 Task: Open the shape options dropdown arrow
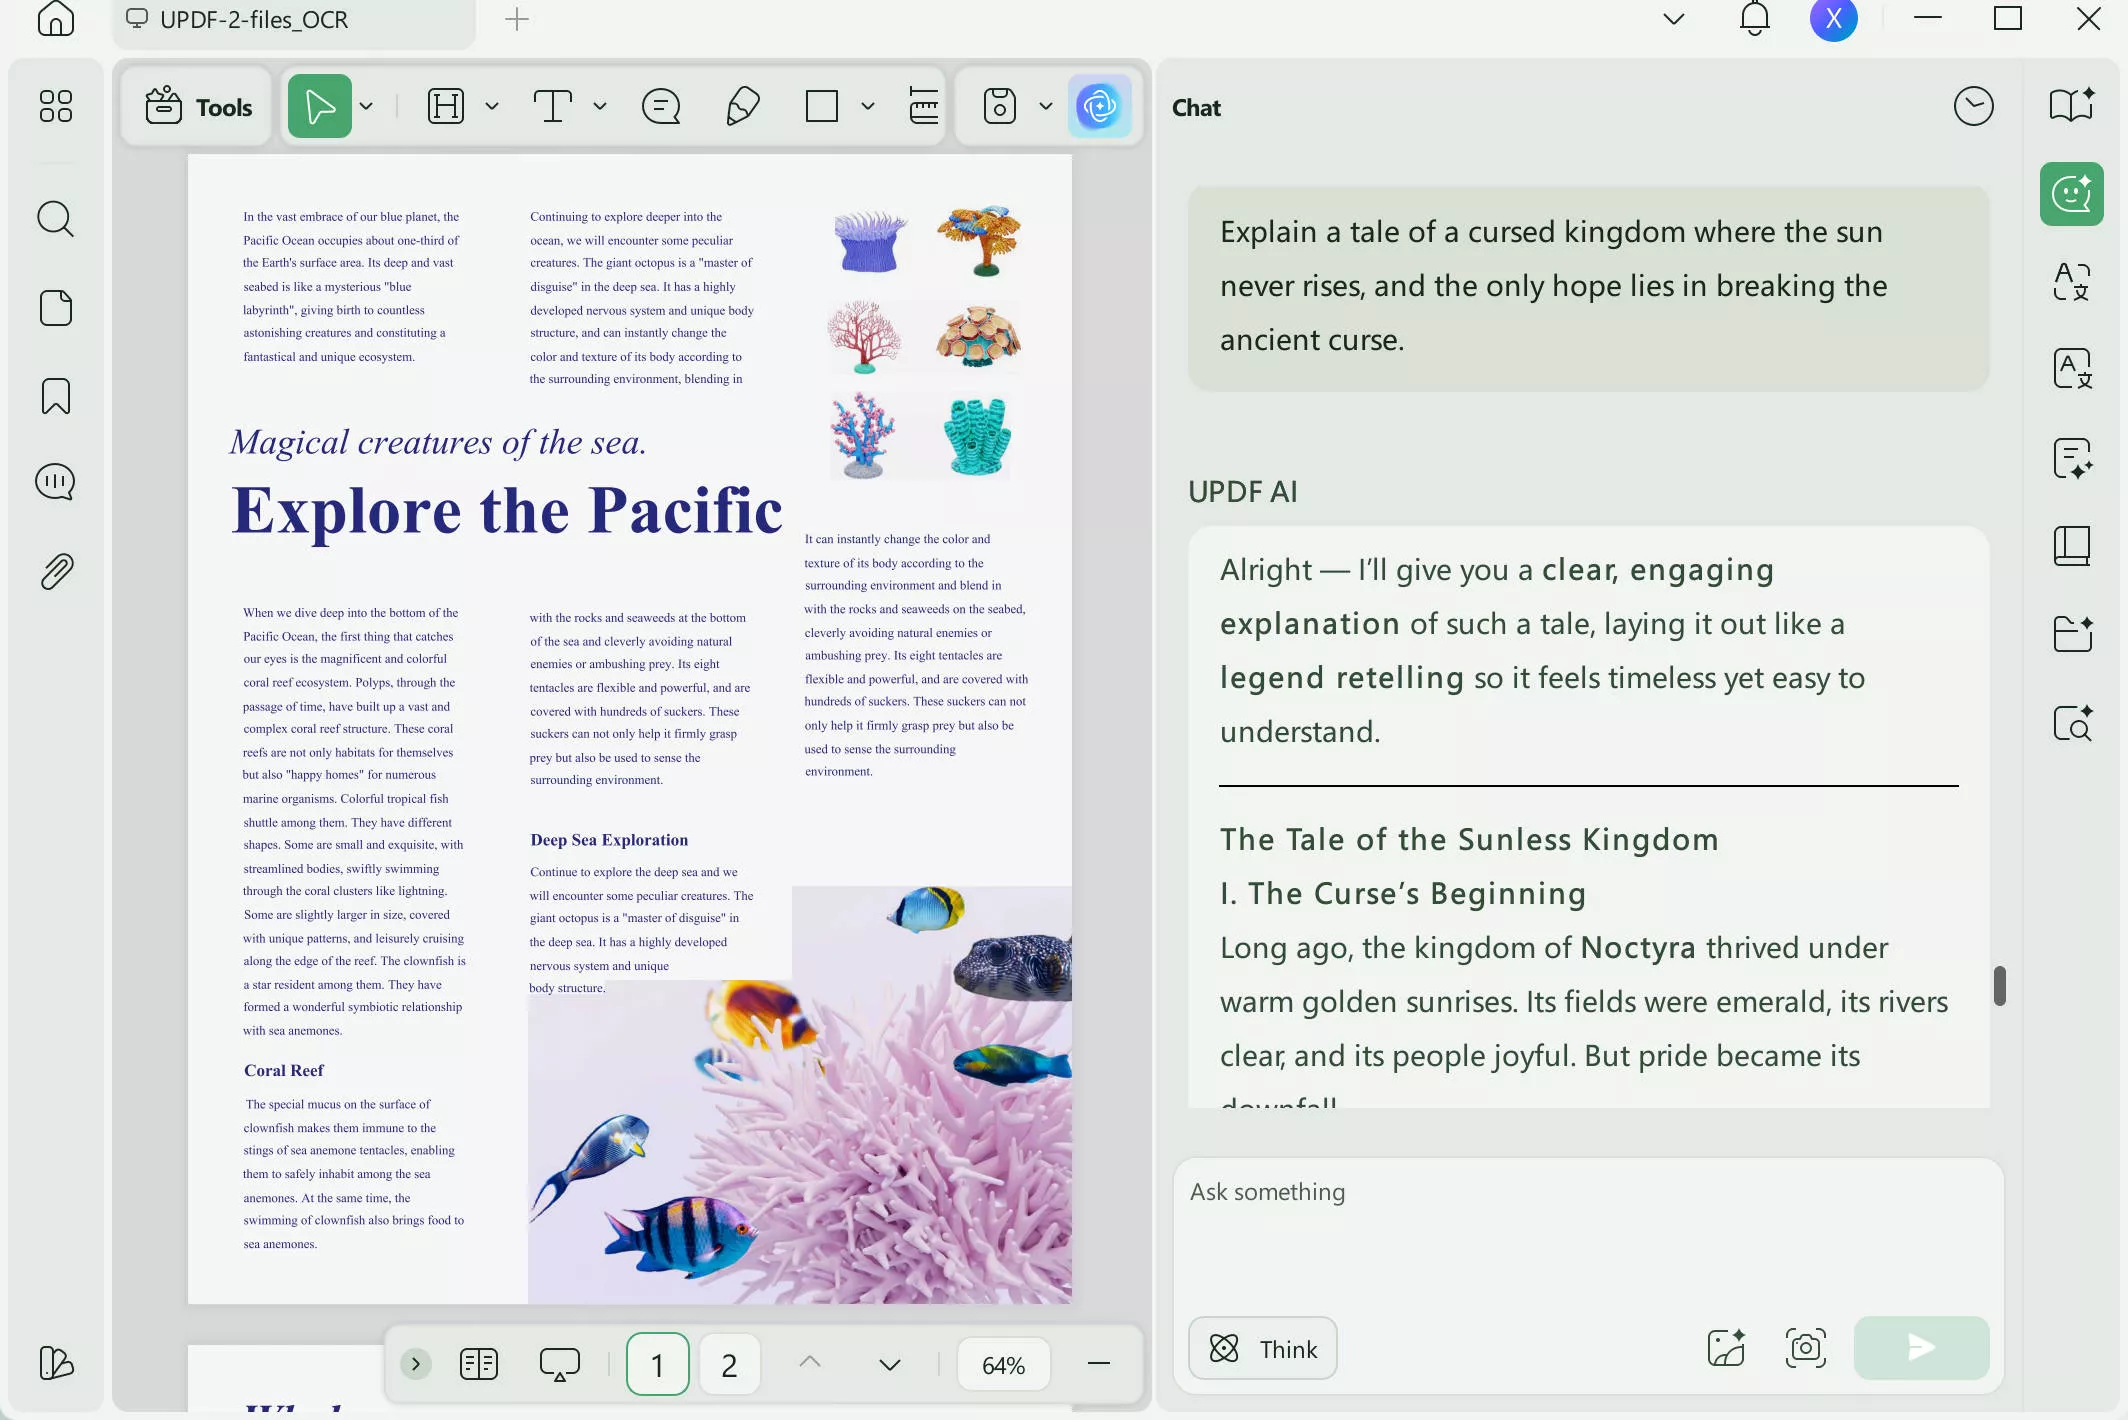tap(866, 106)
